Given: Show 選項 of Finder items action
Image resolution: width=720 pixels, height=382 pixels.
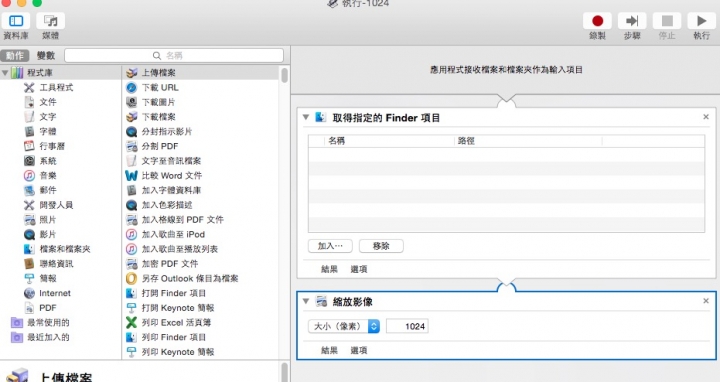Looking at the screenshot, I should [x=359, y=269].
